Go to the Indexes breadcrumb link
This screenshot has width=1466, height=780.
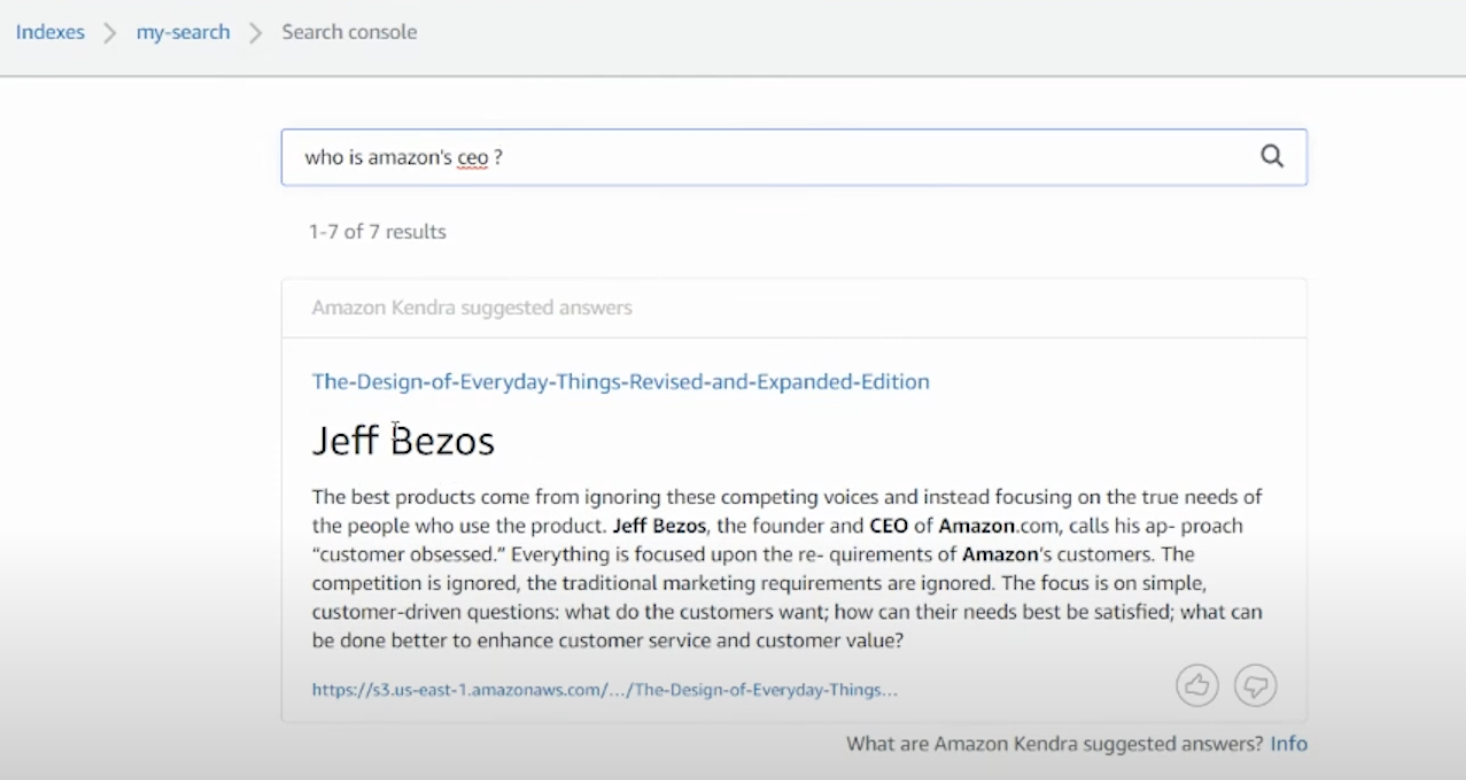point(50,32)
